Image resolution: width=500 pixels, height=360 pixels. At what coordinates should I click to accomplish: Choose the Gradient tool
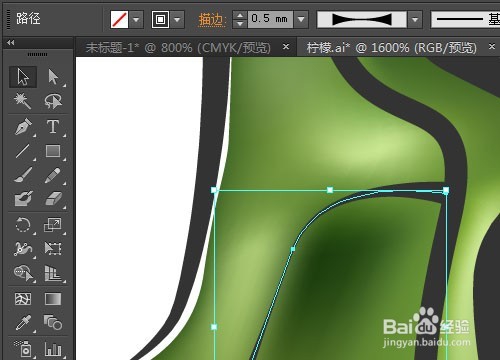(53, 299)
